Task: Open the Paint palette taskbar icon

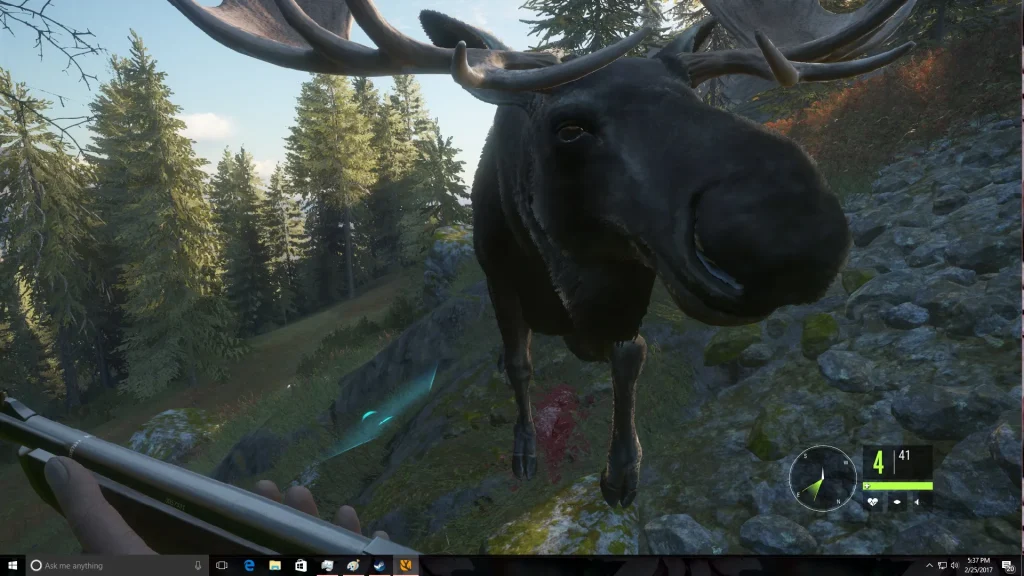Action: (x=353, y=566)
